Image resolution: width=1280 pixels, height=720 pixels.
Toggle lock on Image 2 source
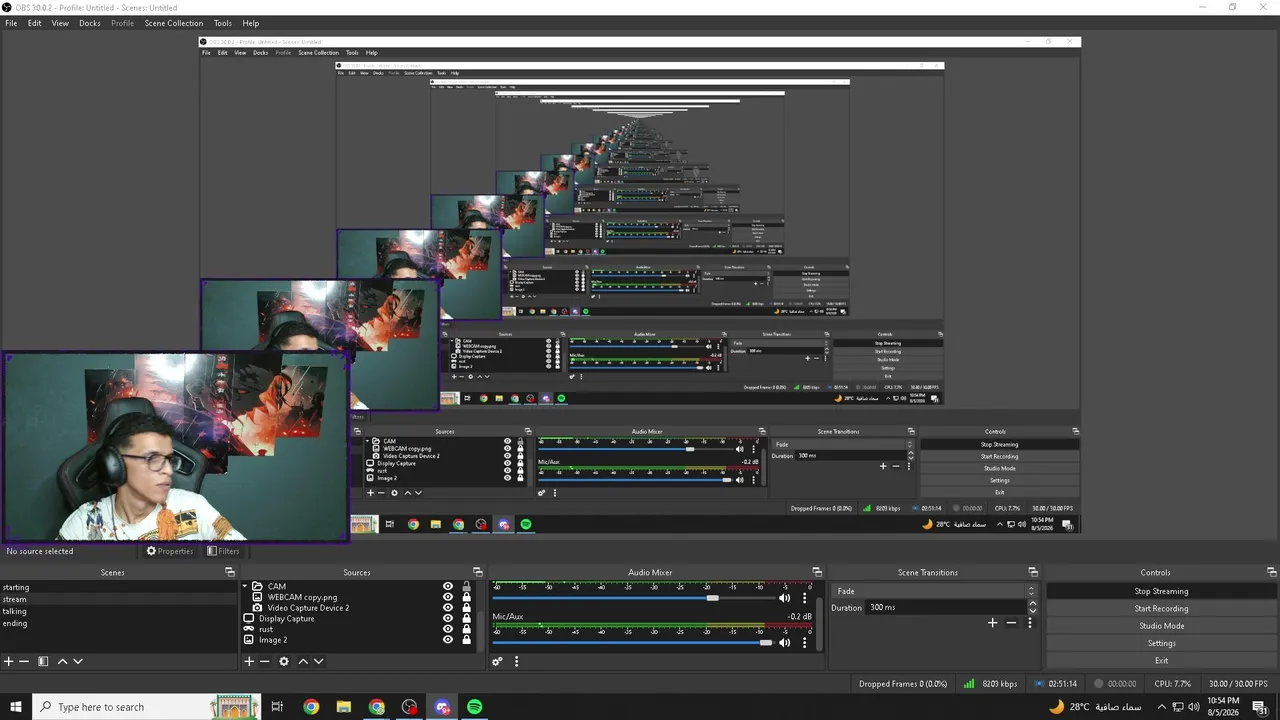tap(466, 640)
